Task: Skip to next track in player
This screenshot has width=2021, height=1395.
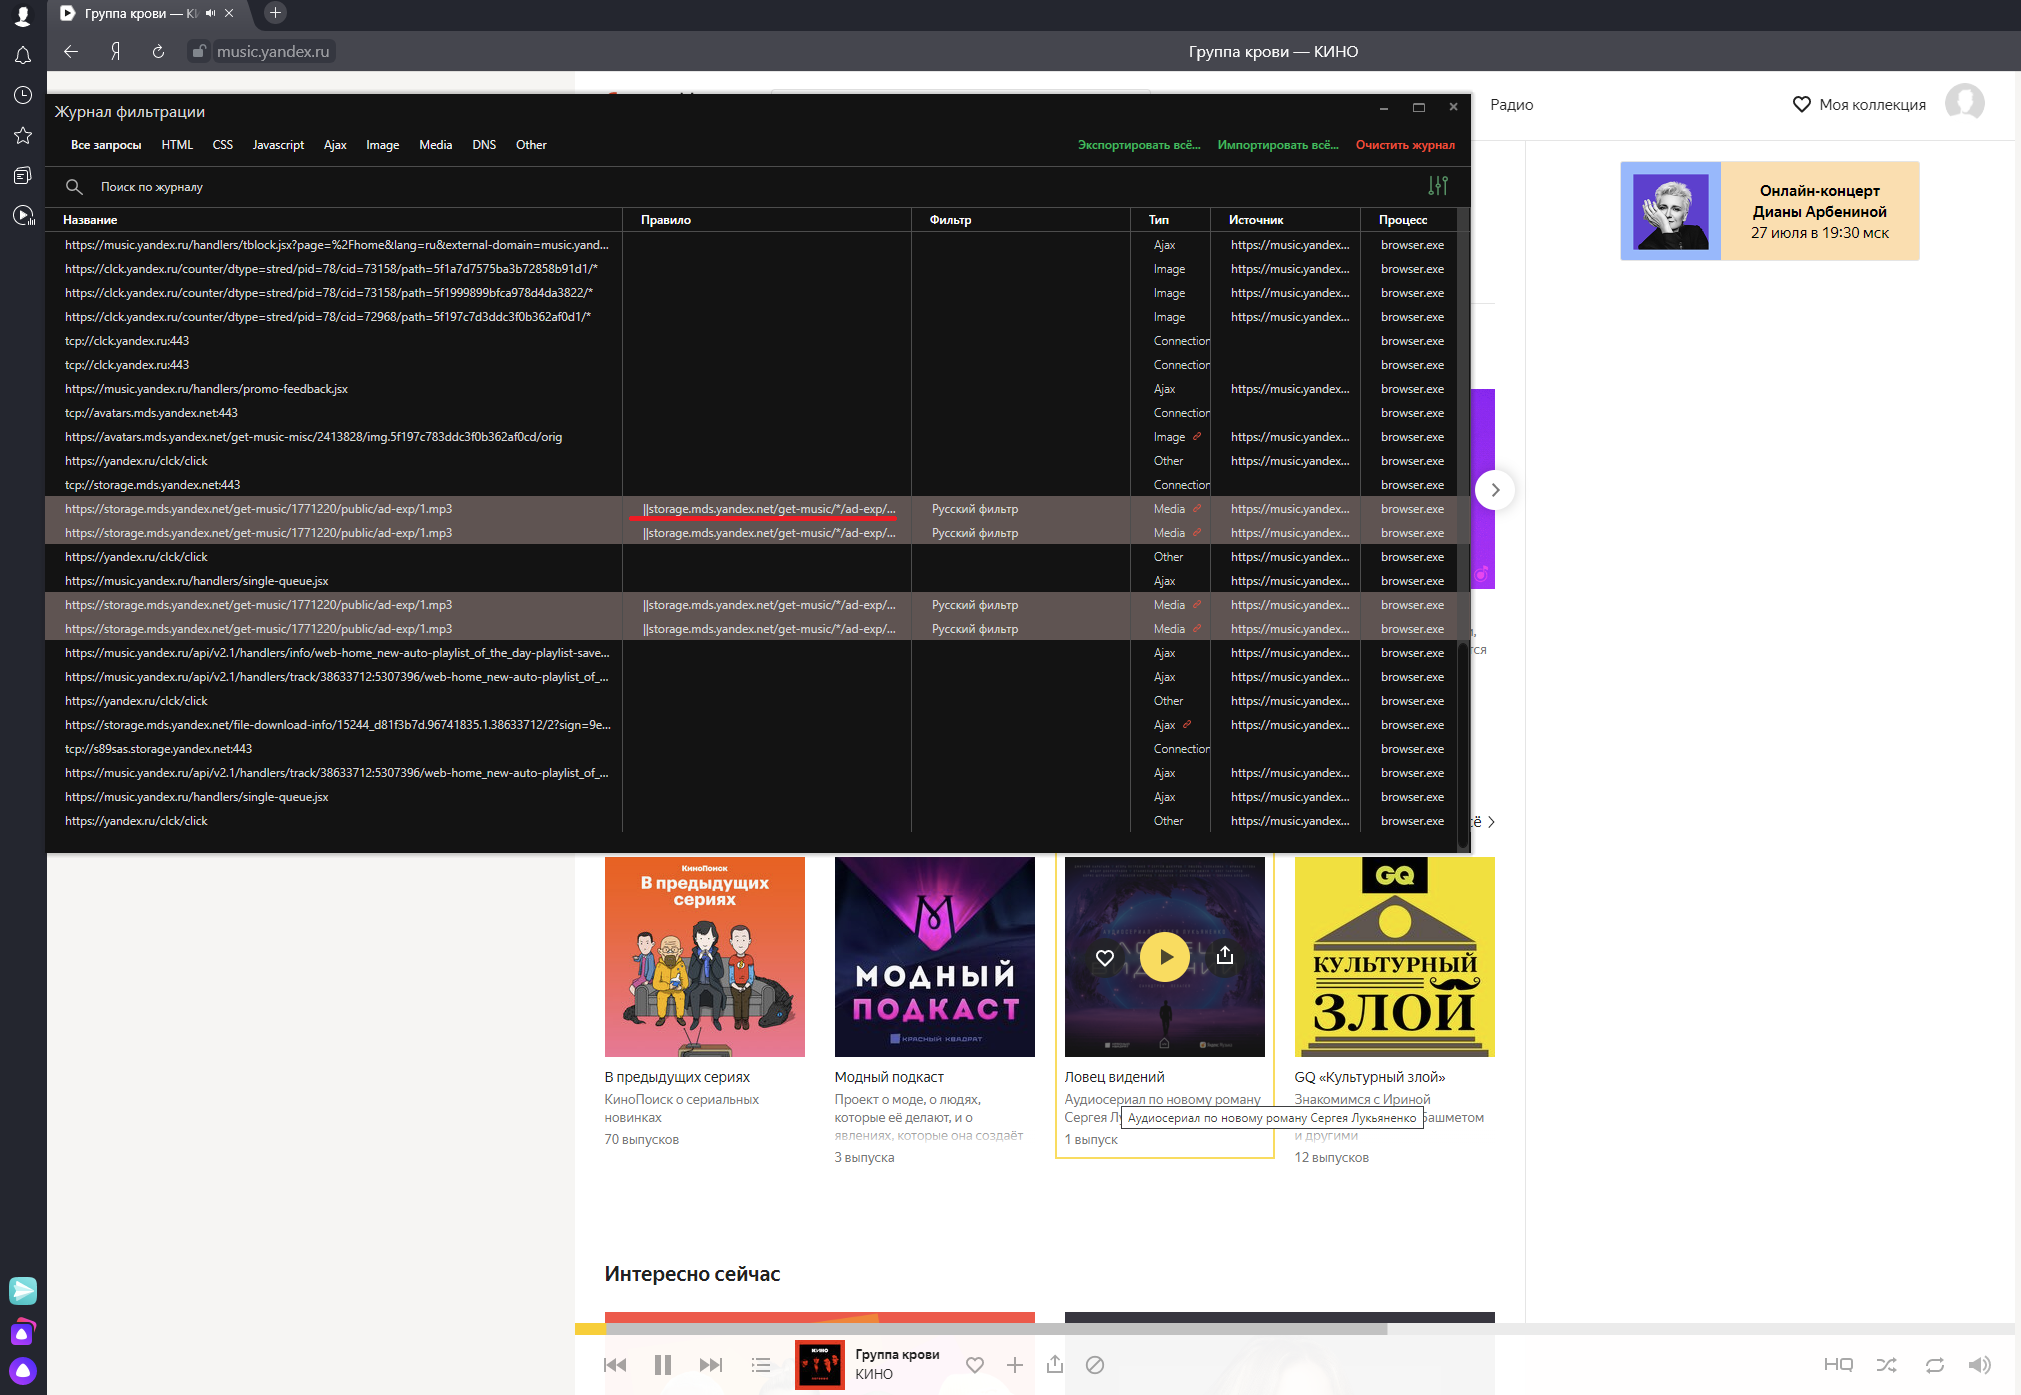Action: tap(710, 1365)
